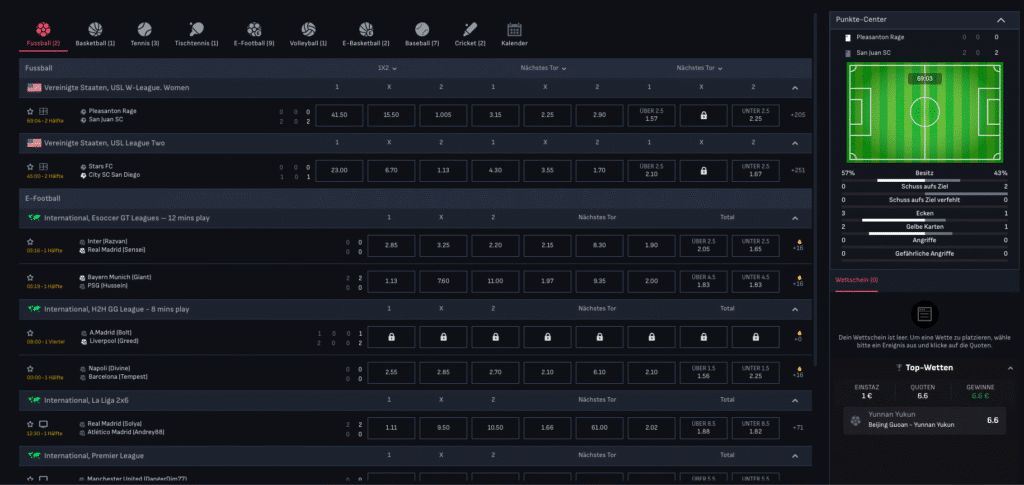Open the E-Basketball sport icon

[x=366, y=29]
